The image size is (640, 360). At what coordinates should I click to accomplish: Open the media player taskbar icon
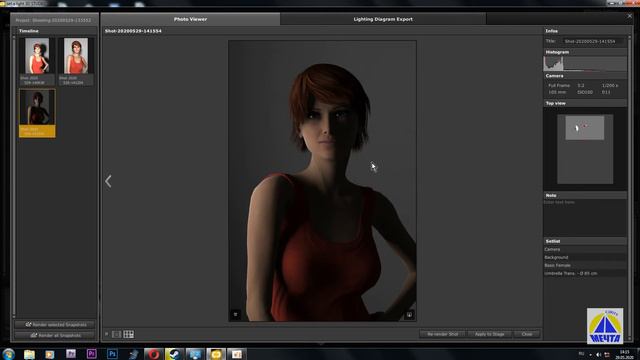tap(50, 354)
